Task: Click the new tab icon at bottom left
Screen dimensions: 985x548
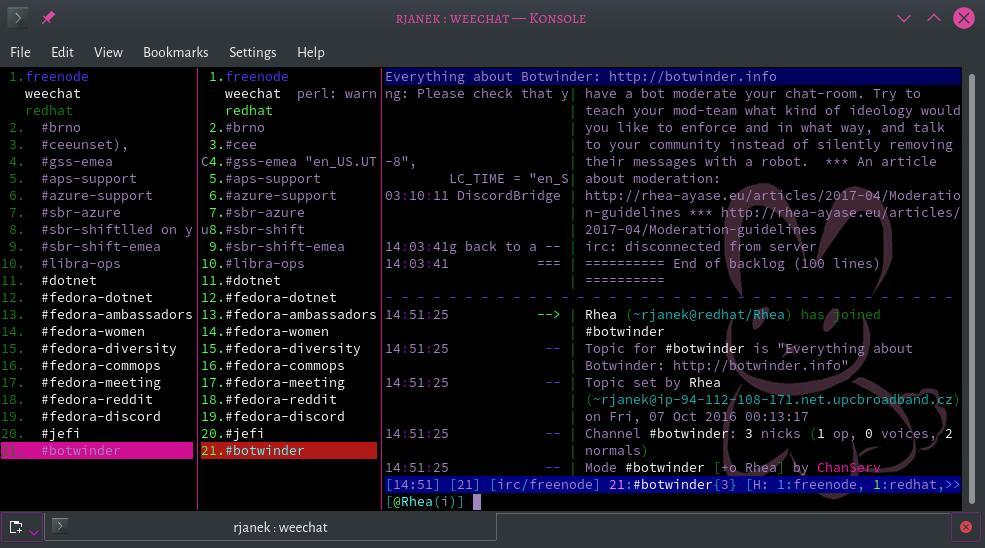Action: tap(16, 527)
